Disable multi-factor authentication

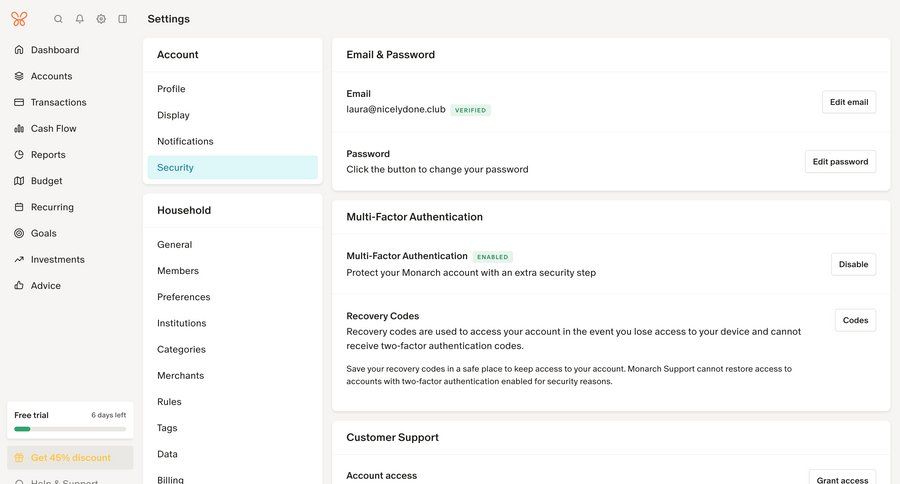tap(854, 264)
